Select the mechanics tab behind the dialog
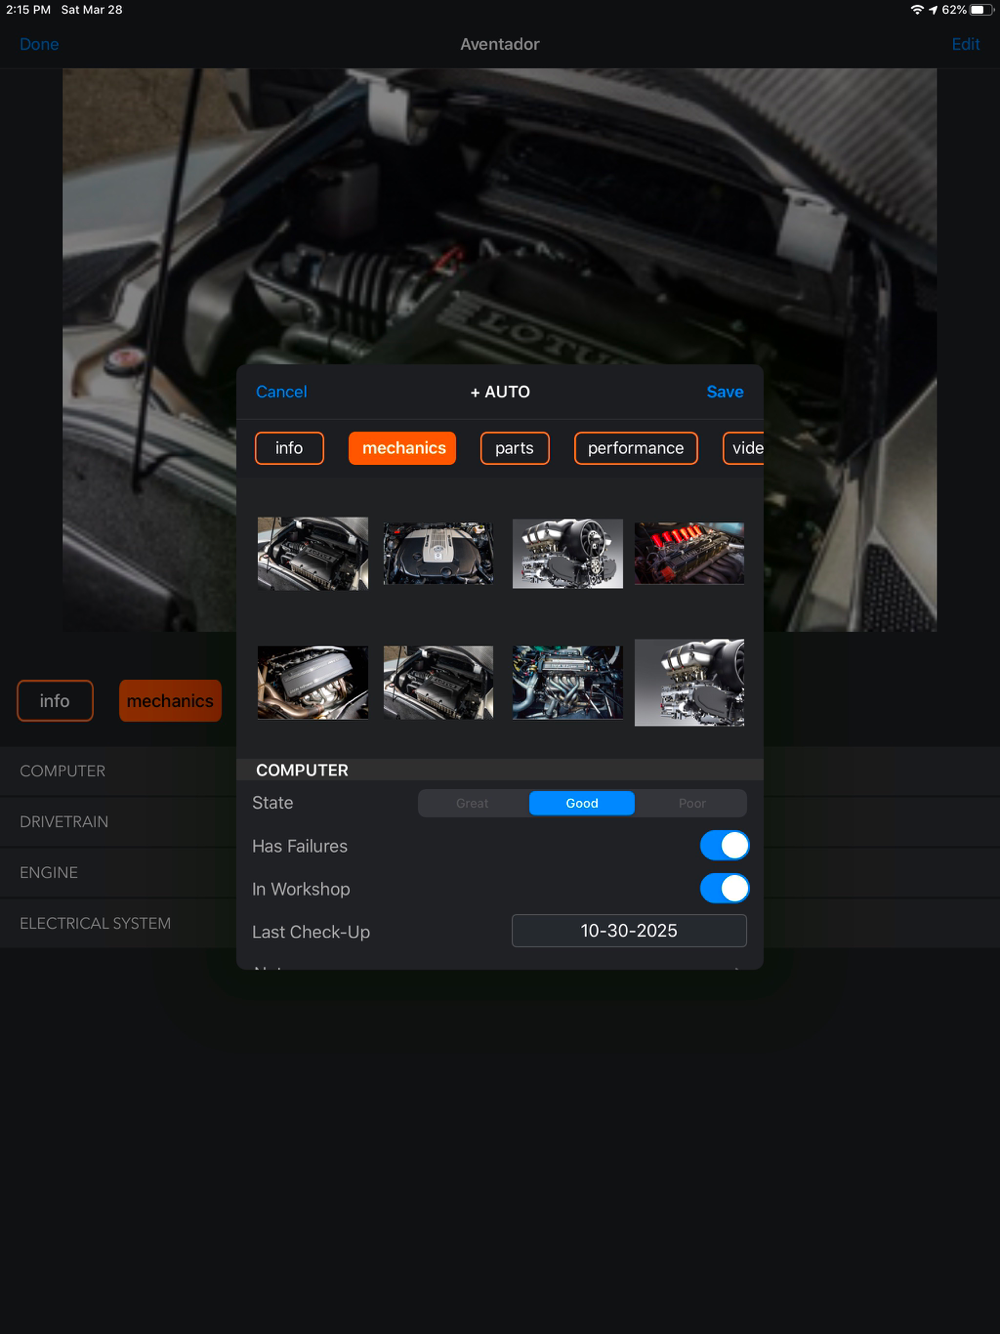Viewport: 1000px width, 1334px height. [170, 701]
